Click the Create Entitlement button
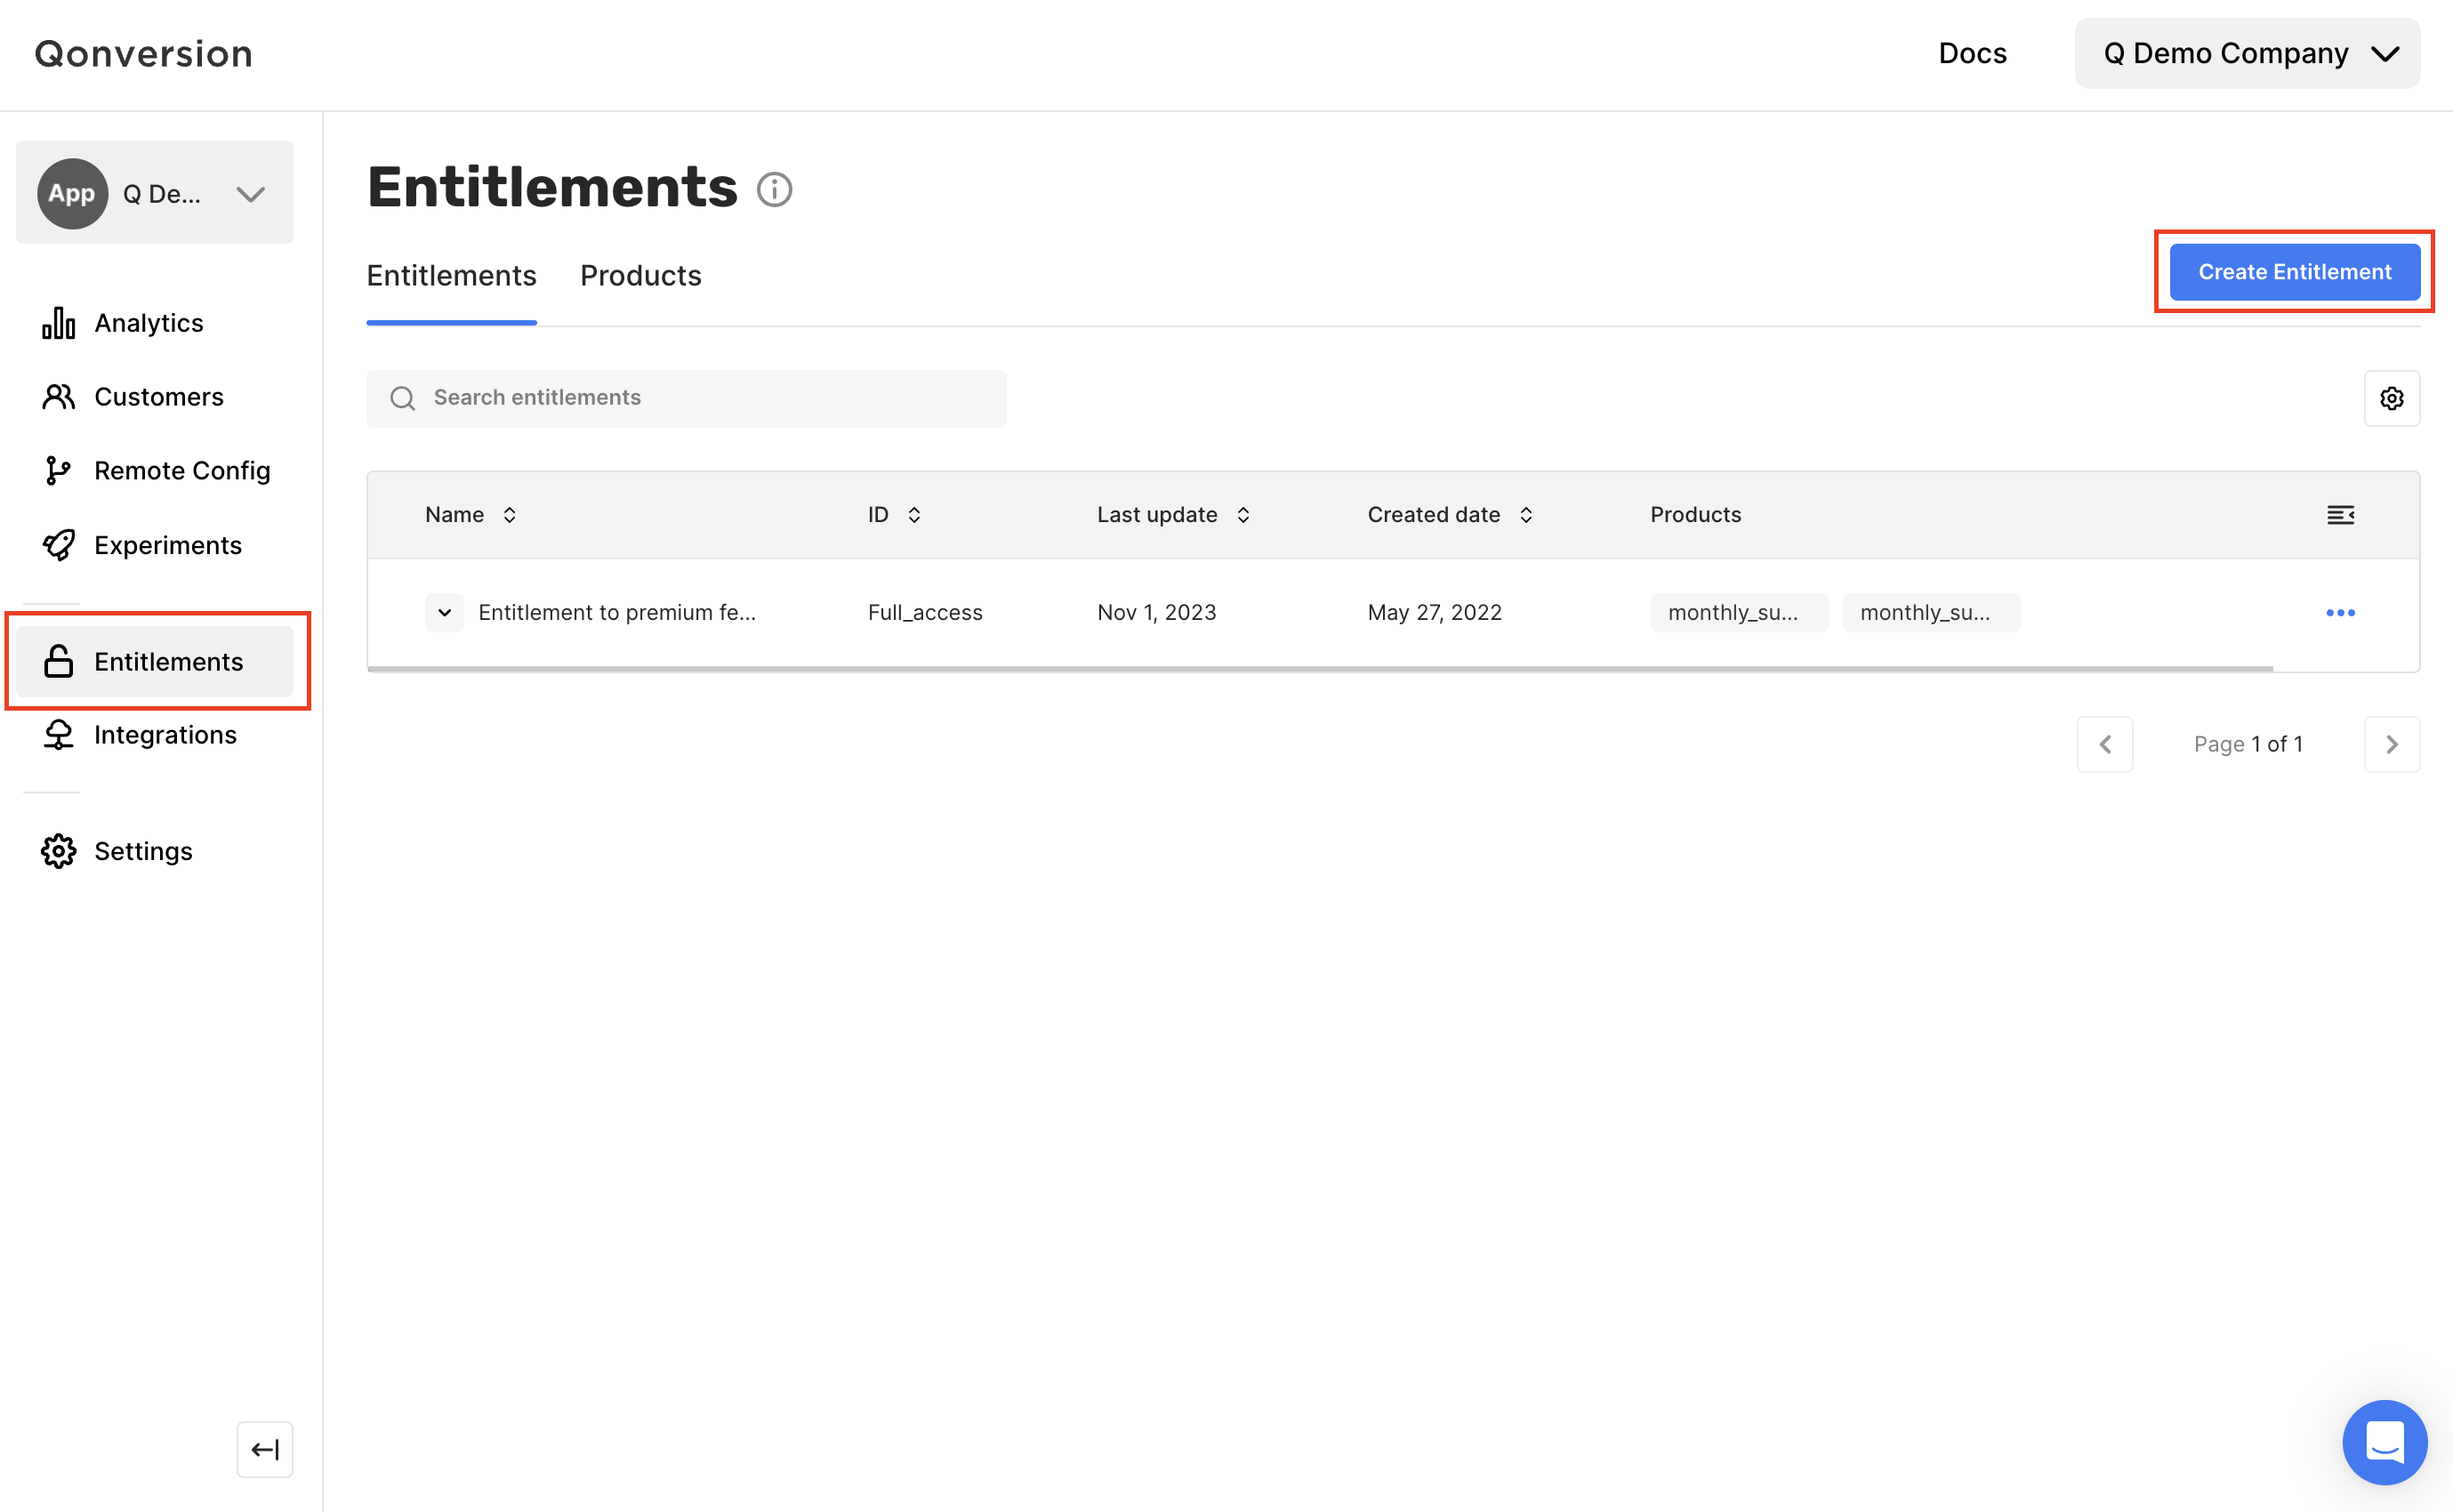 [2293, 272]
